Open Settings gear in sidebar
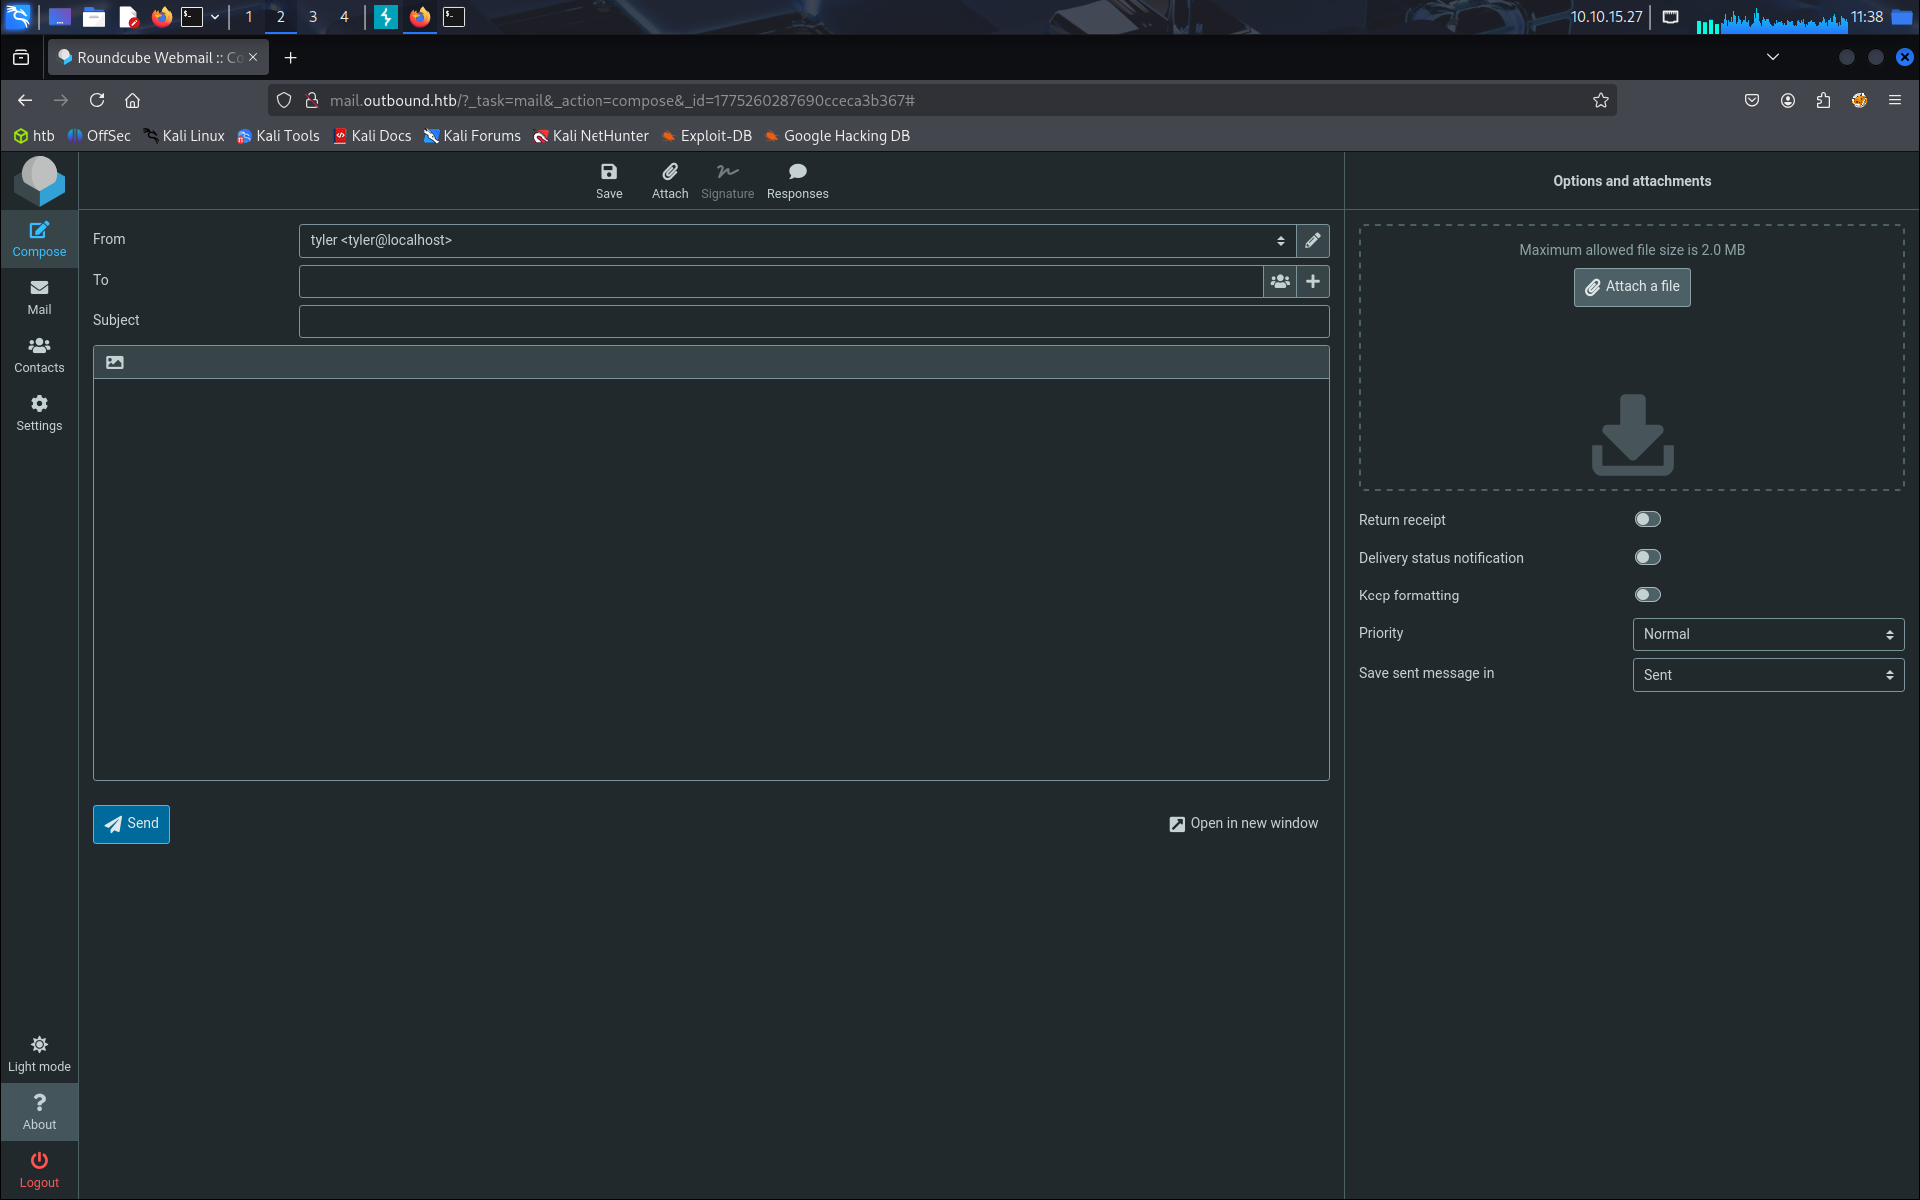 click(x=39, y=412)
